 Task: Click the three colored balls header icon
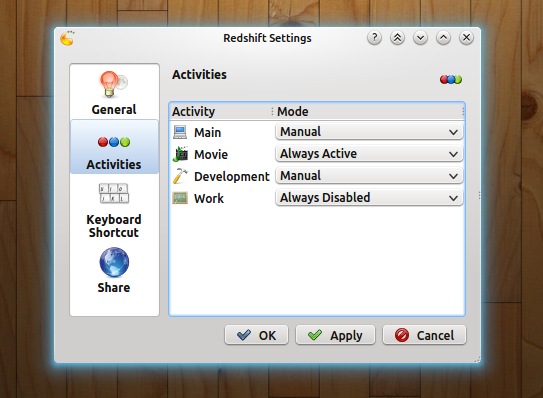pos(451,79)
